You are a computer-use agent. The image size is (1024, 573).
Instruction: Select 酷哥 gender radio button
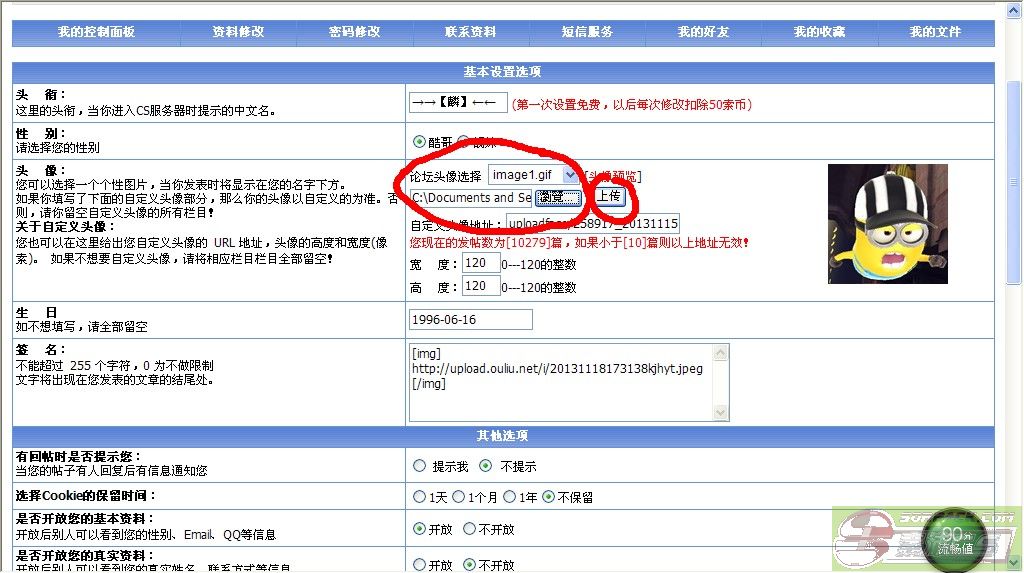[x=420, y=142]
